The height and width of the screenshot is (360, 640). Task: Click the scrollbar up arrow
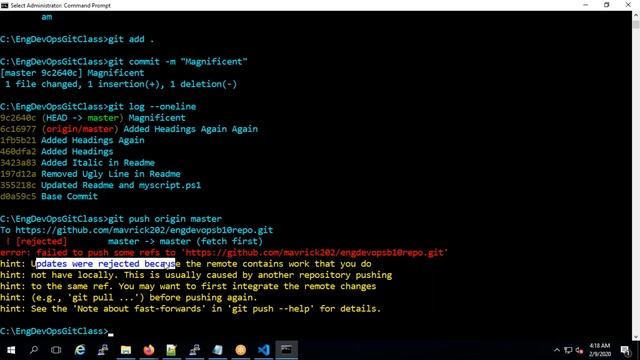636,15
